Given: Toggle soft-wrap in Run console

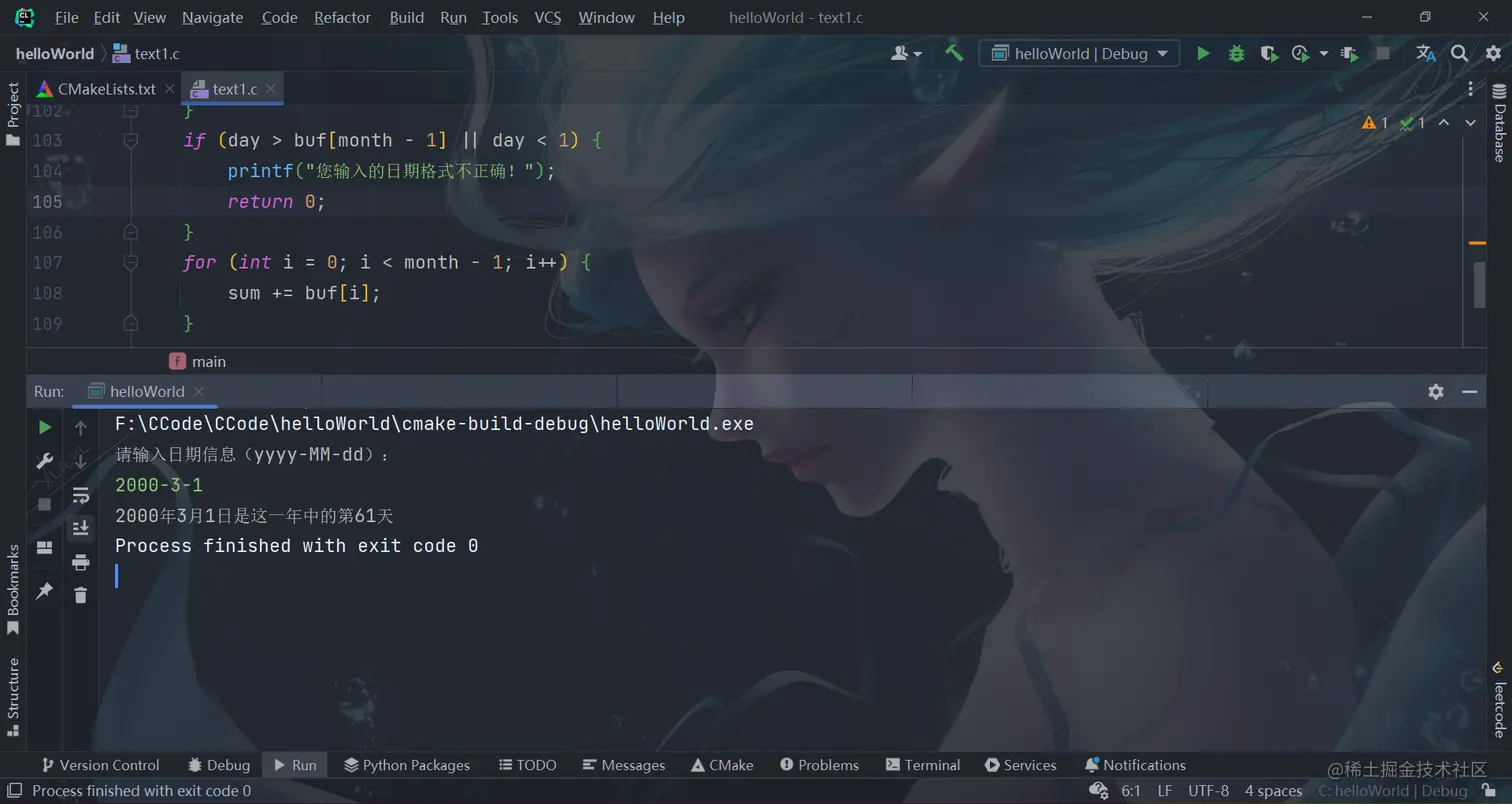Looking at the screenshot, I should pyautogui.click(x=81, y=495).
